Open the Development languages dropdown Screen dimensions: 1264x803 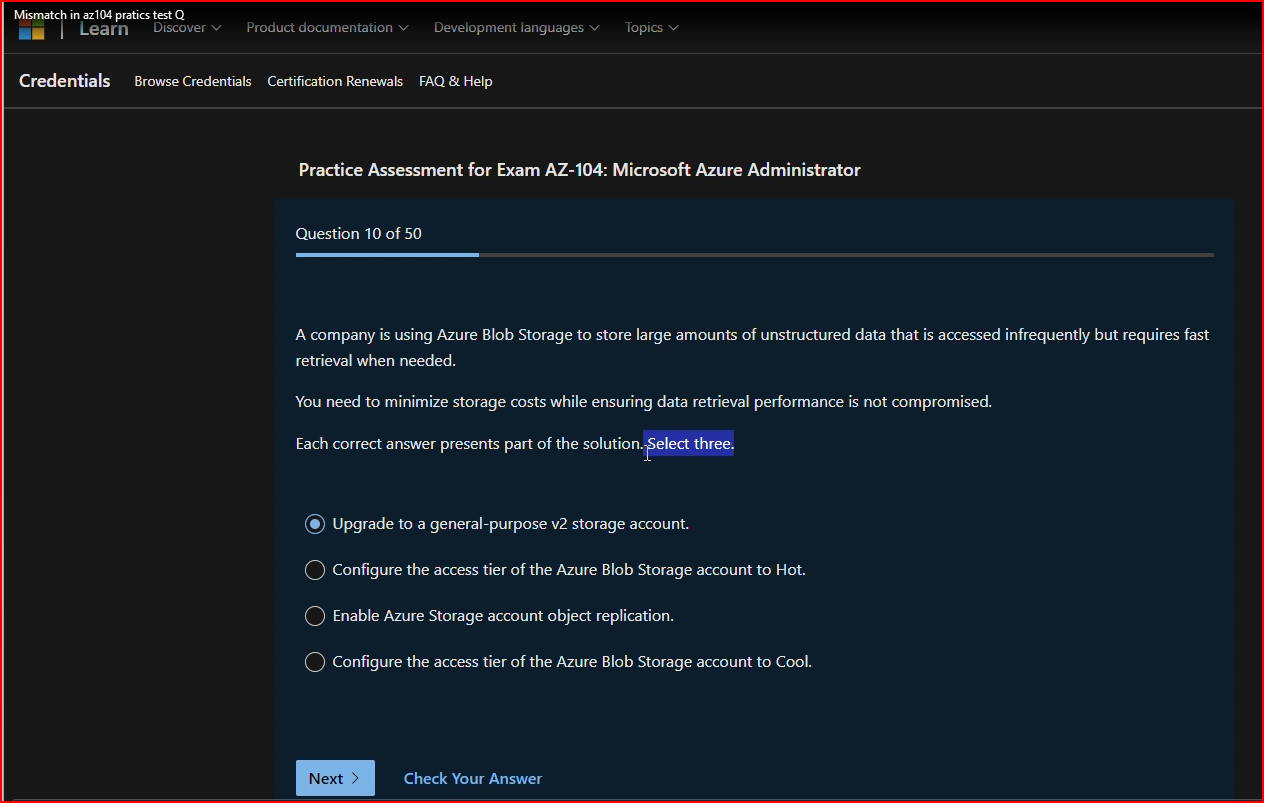click(516, 27)
